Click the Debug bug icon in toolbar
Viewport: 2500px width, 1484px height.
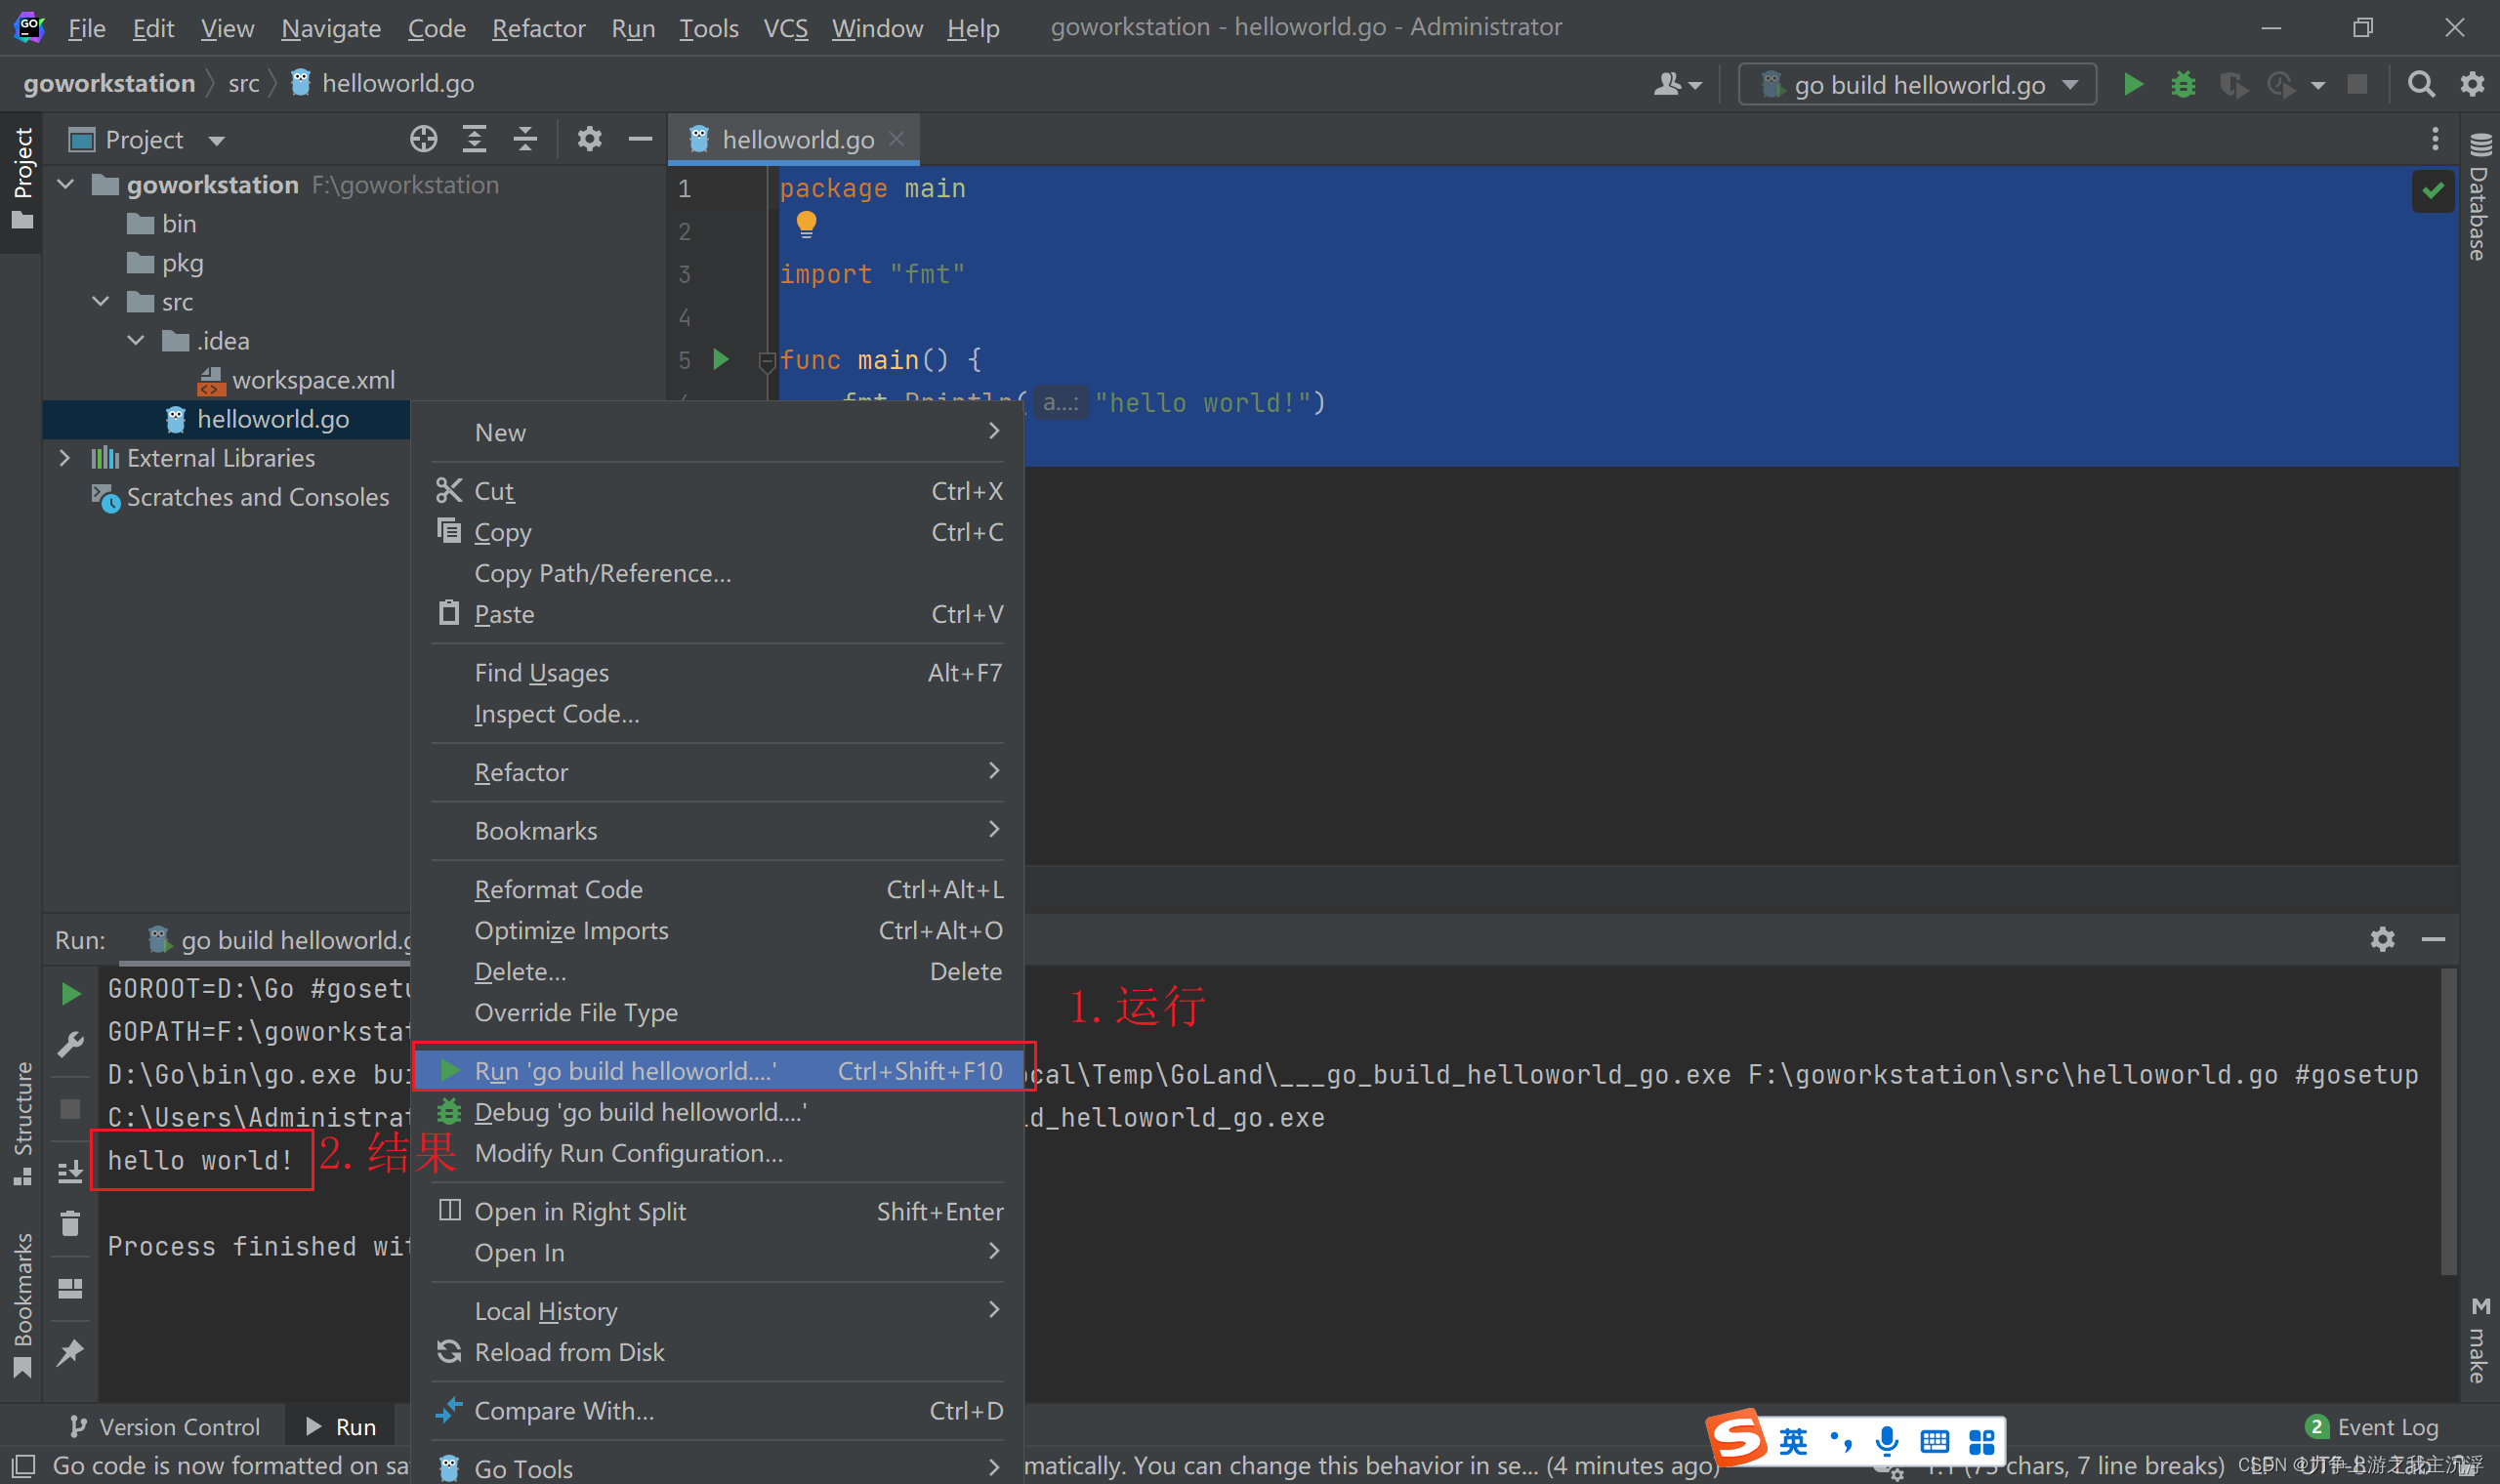(2182, 85)
